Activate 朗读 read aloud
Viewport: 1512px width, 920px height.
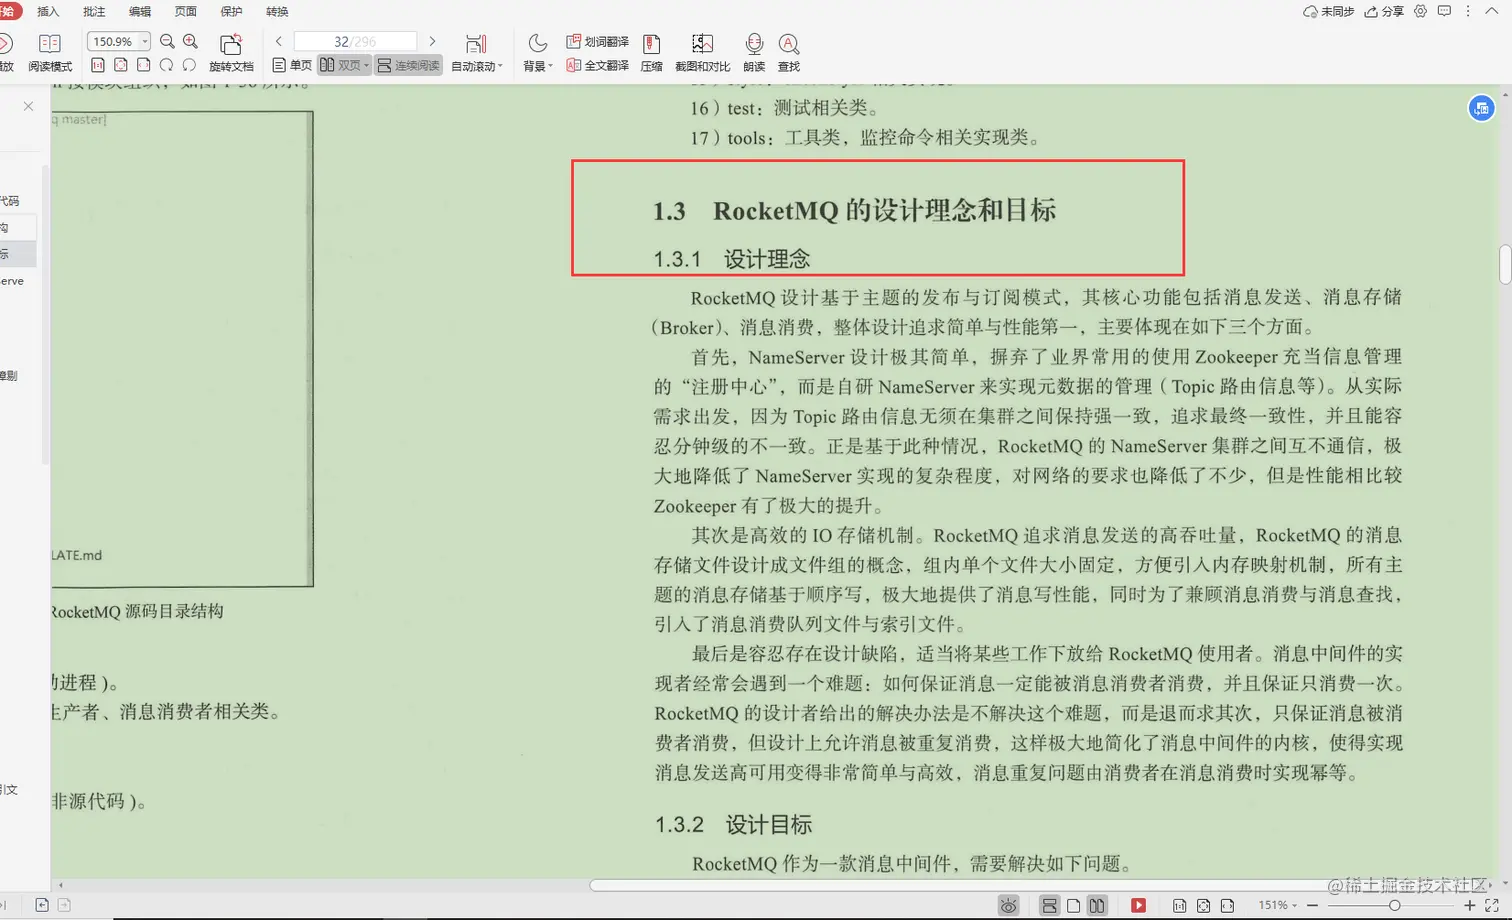(754, 52)
